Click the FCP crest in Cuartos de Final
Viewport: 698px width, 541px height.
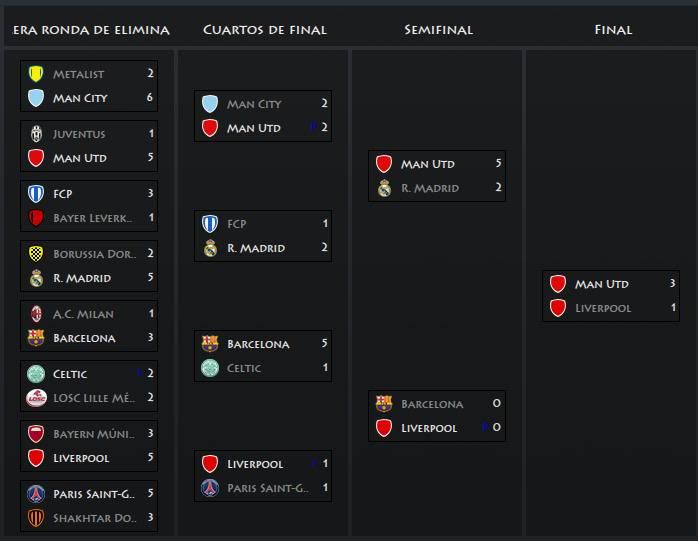coord(210,224)
